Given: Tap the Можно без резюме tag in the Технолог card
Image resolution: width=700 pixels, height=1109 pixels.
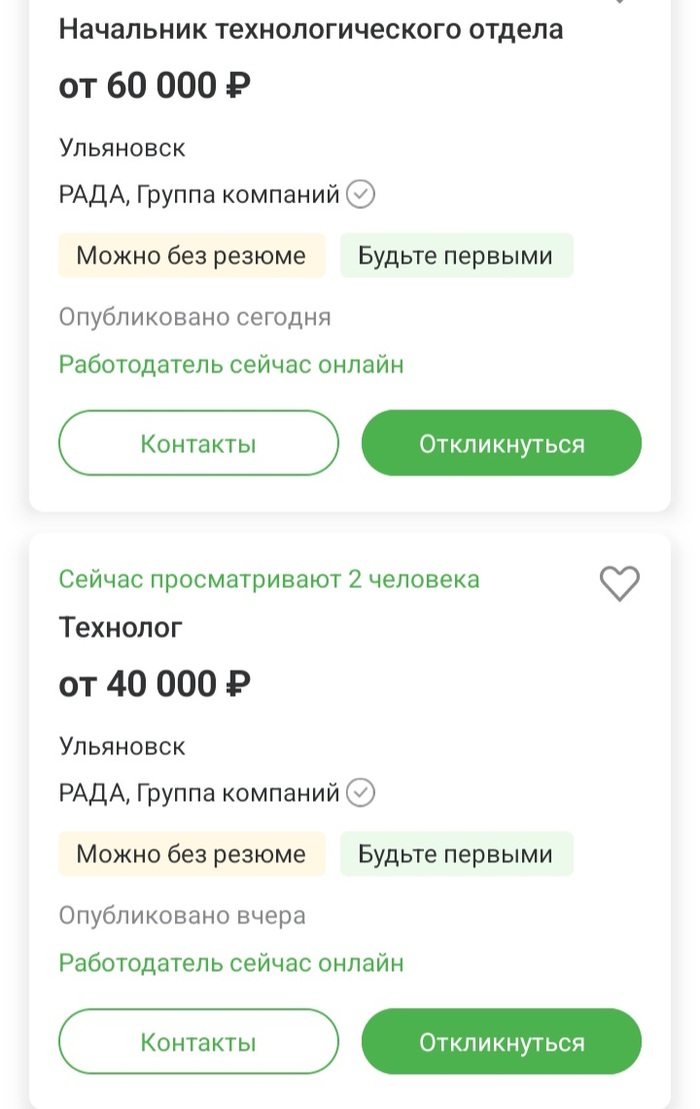Looking at the screenshot, I should (191, 854).
